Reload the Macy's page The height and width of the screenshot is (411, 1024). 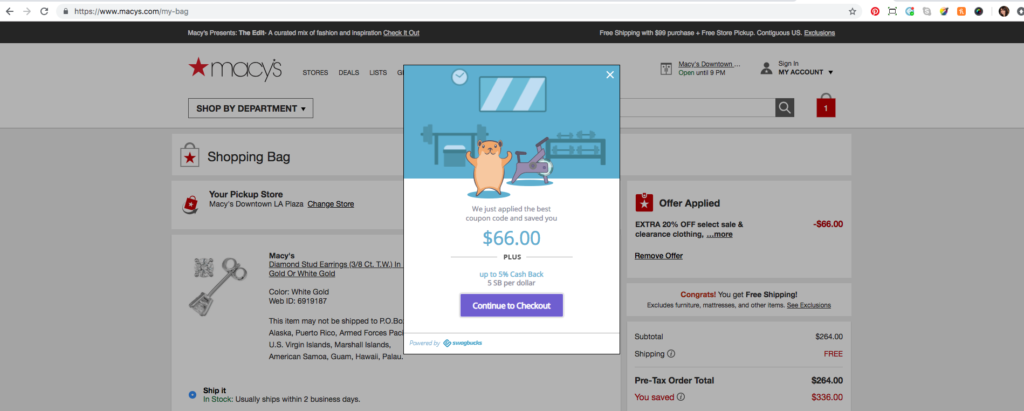coord(44,11)
